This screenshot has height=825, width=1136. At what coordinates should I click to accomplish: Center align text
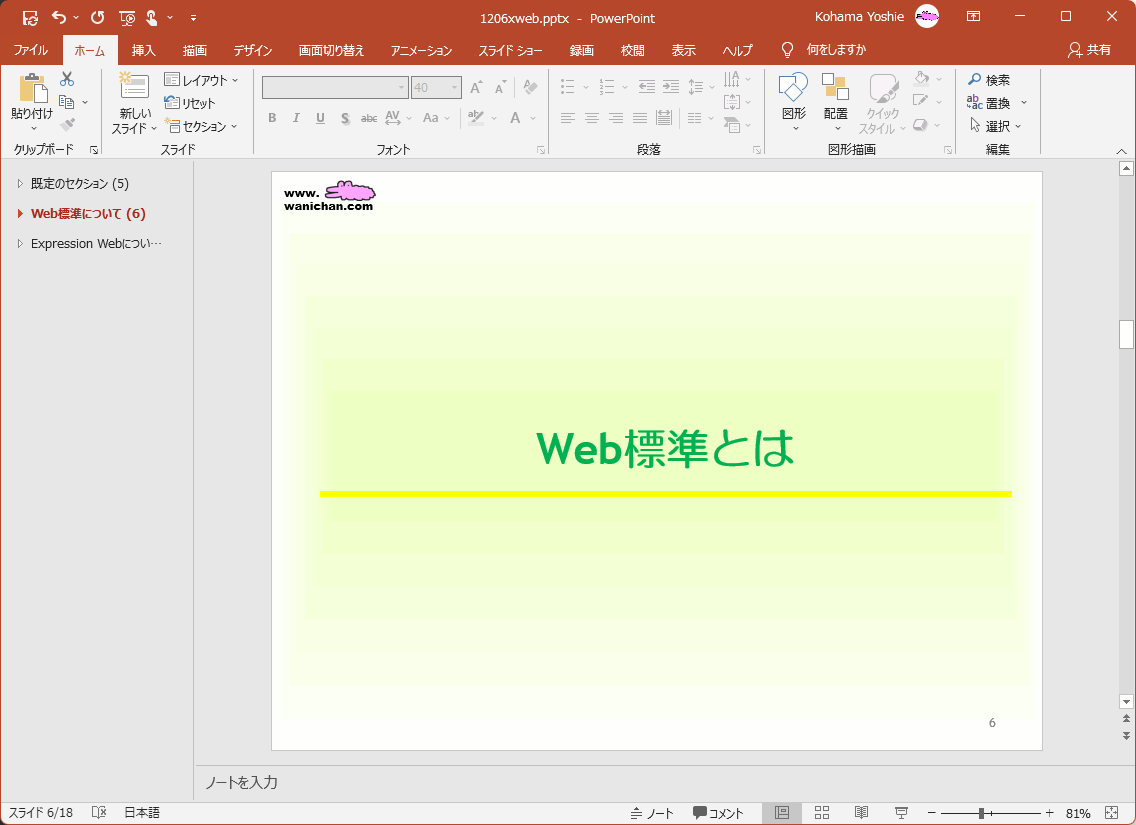592,117
